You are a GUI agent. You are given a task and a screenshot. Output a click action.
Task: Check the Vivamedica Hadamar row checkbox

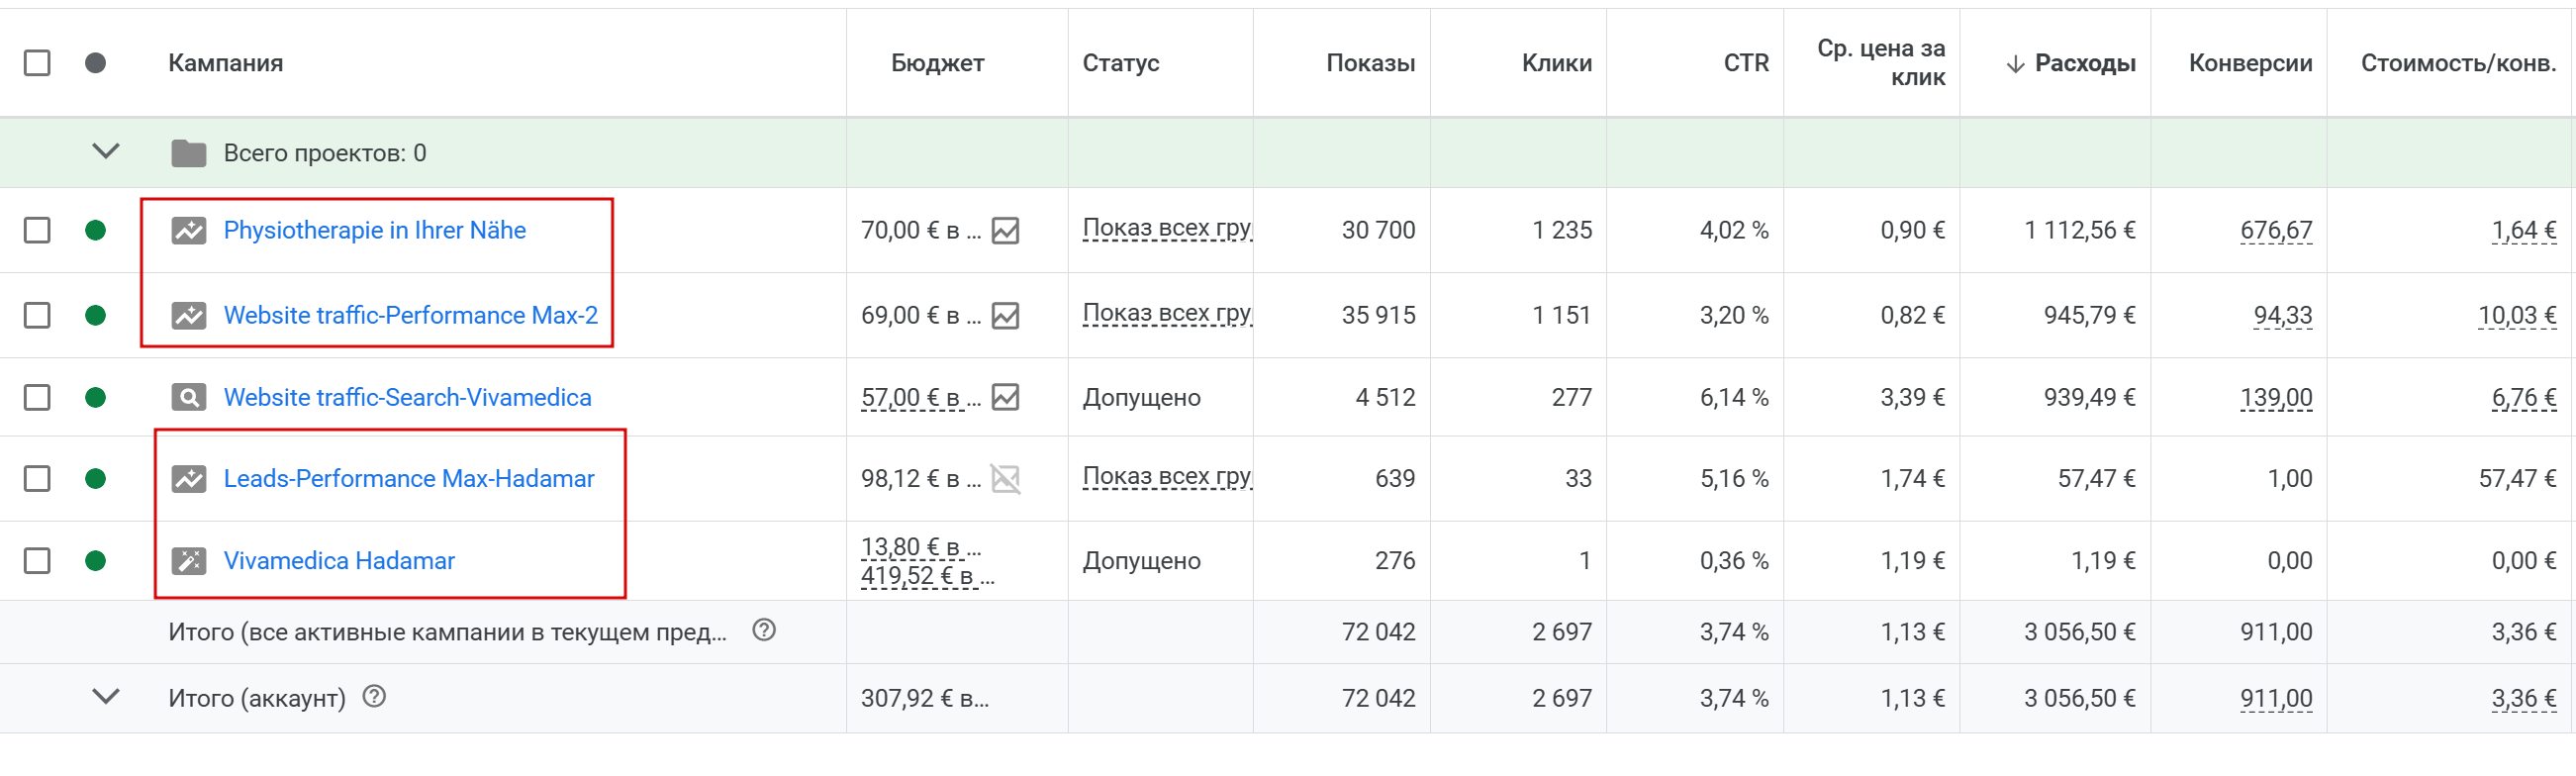(37, 561)
